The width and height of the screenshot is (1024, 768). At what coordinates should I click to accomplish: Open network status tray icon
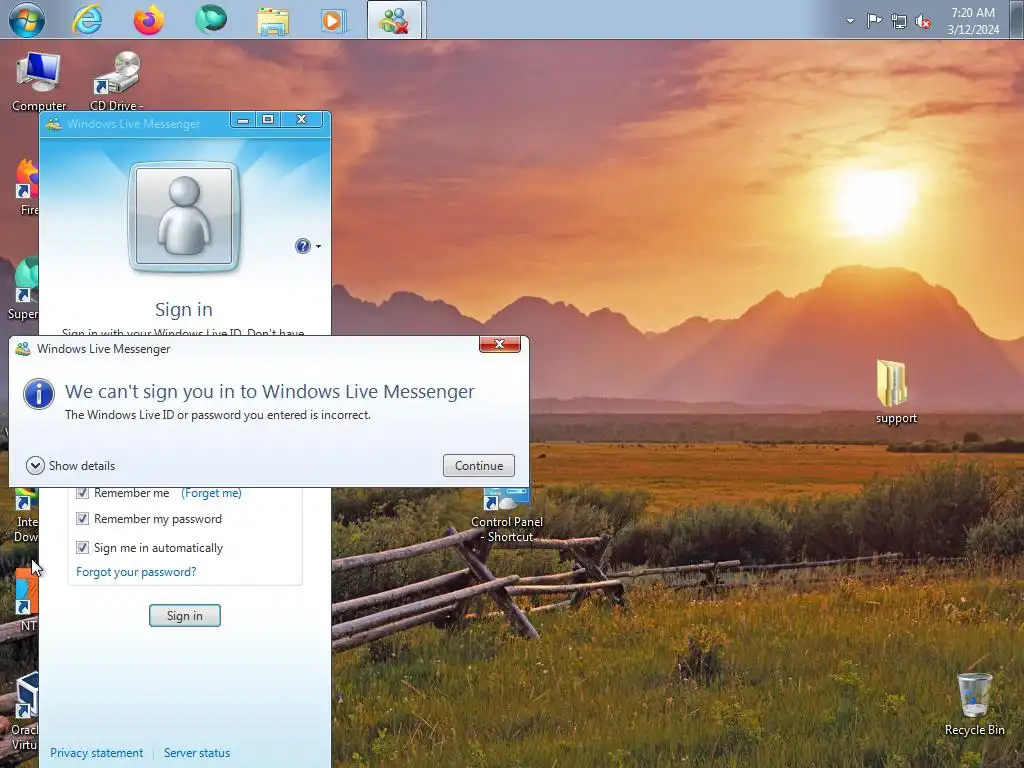click(x=899, y=21)
